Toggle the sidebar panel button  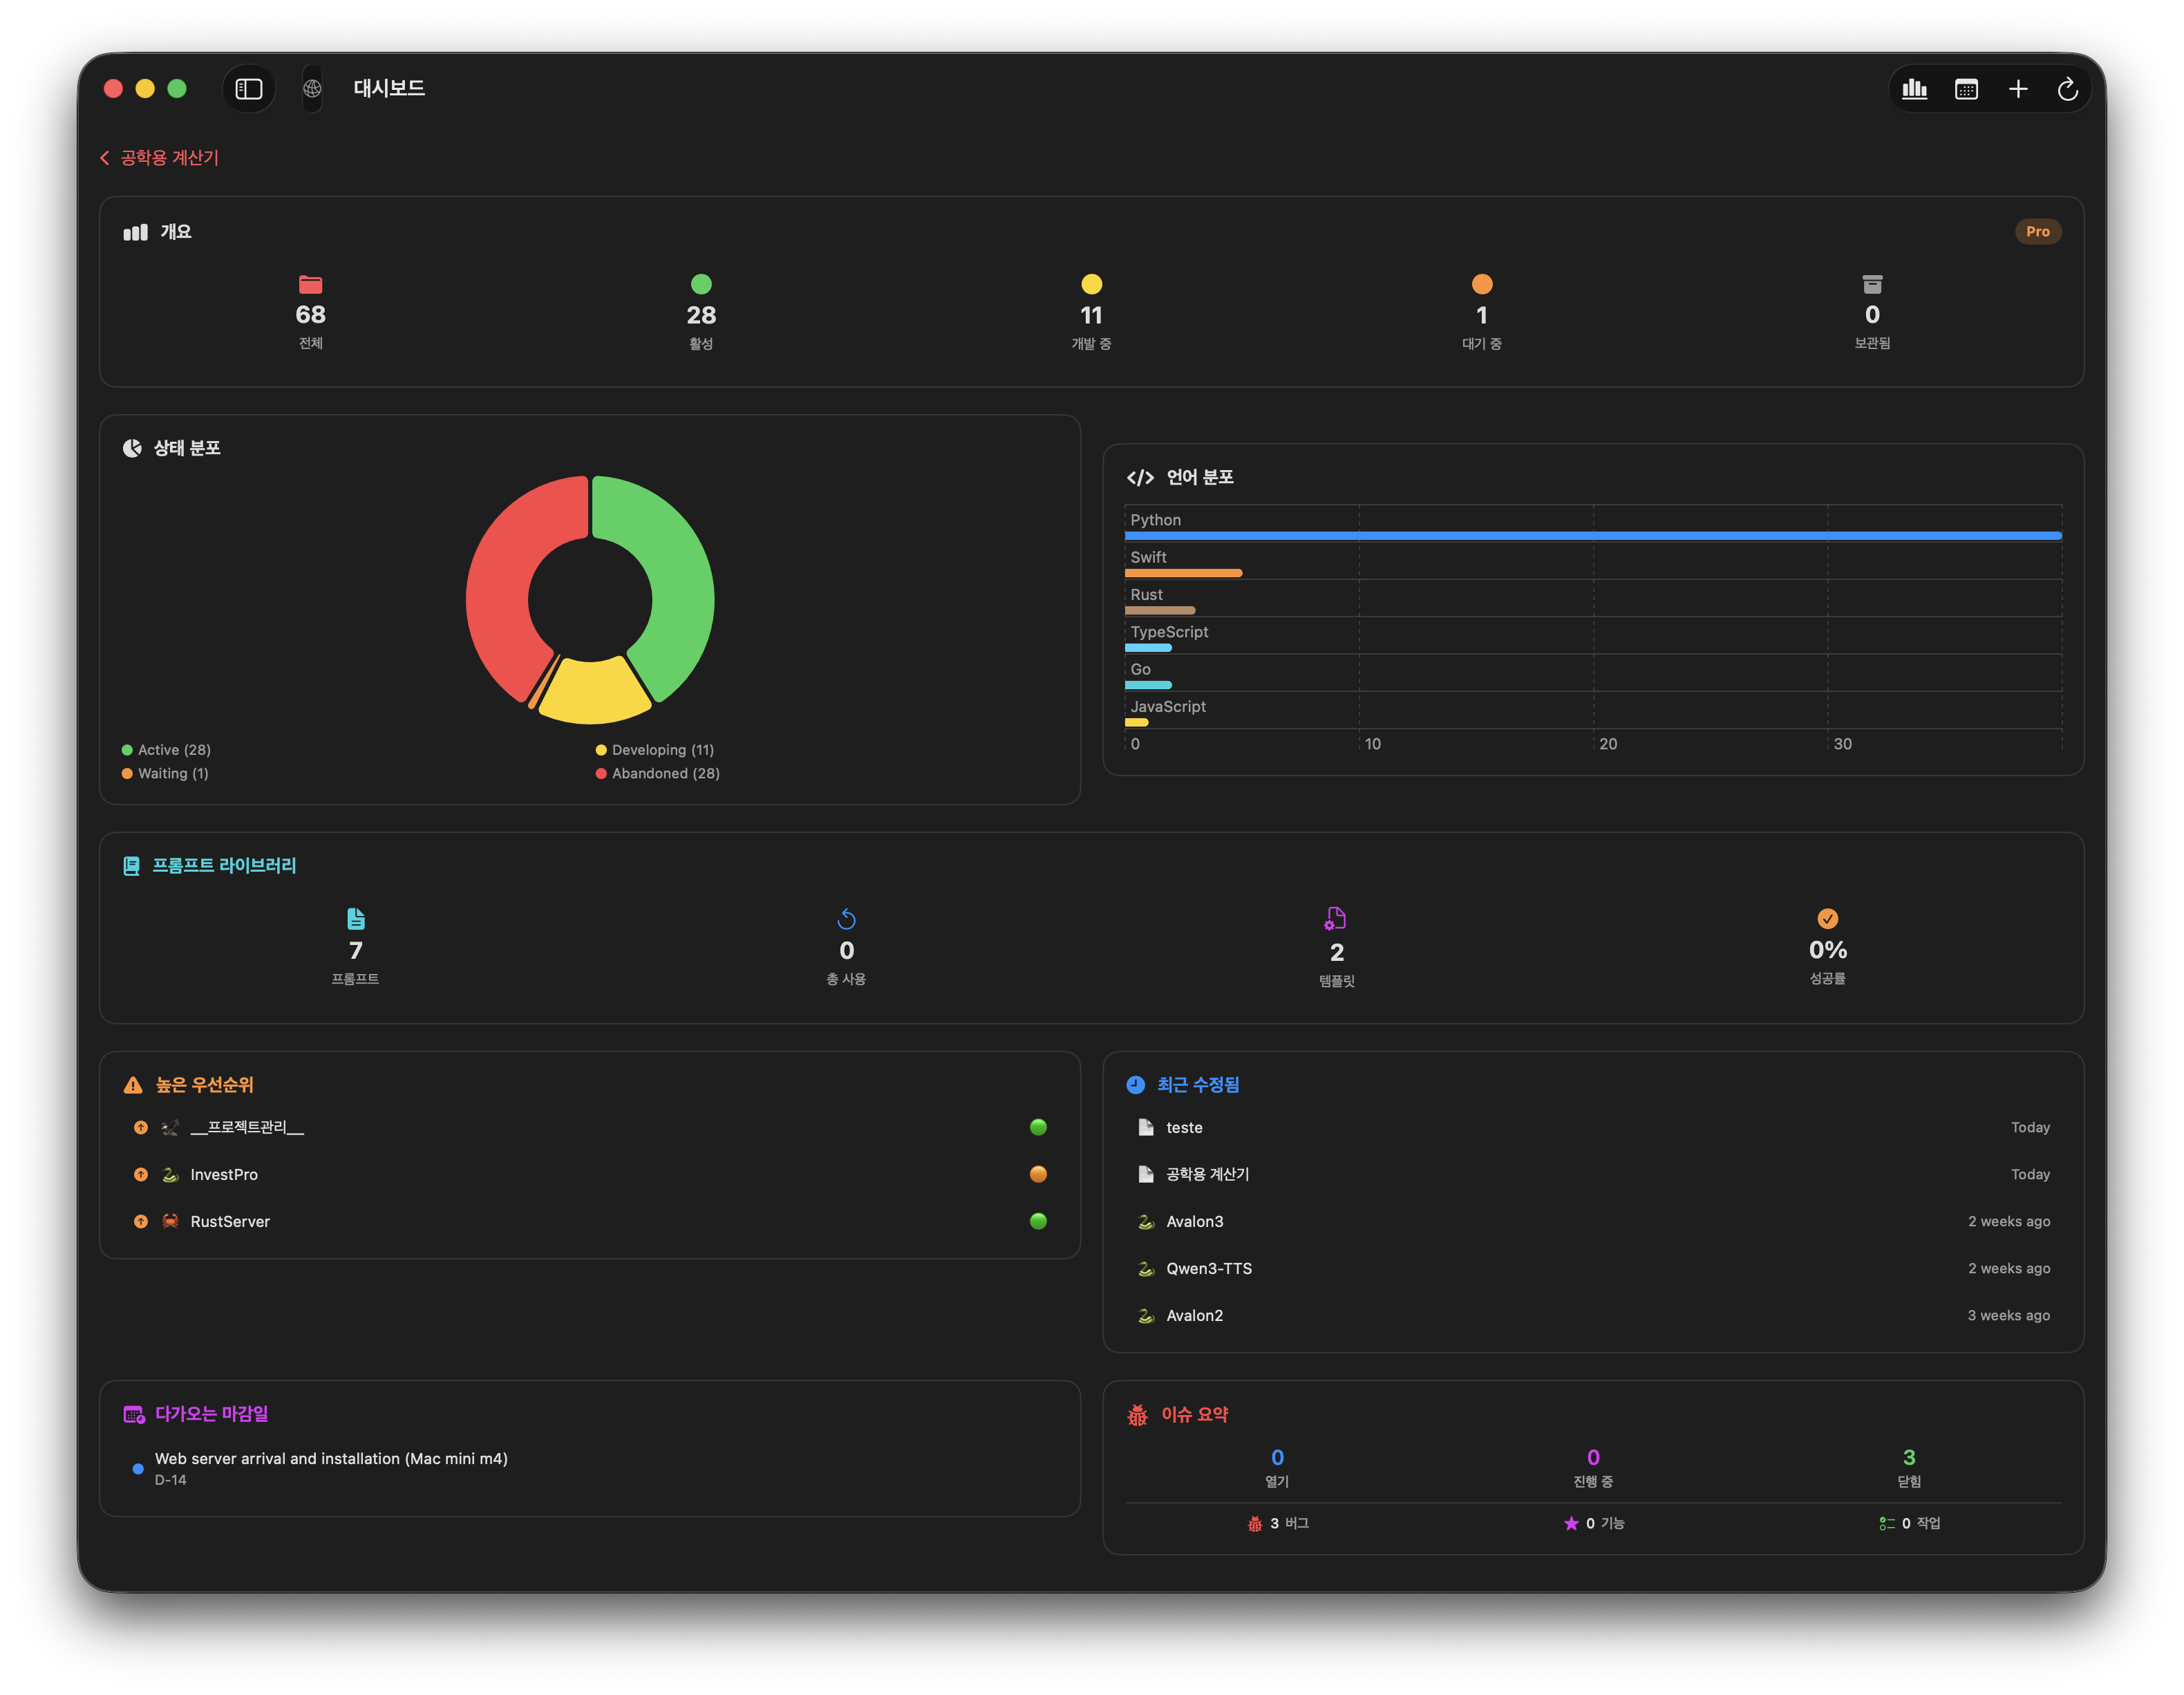[248, 89]
